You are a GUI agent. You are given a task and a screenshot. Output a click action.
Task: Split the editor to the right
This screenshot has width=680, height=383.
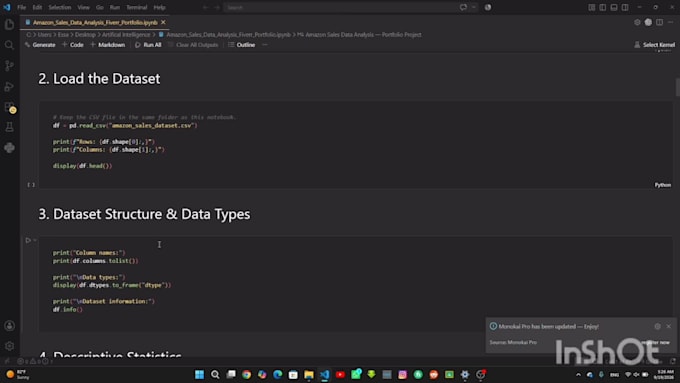pos(659,23)
